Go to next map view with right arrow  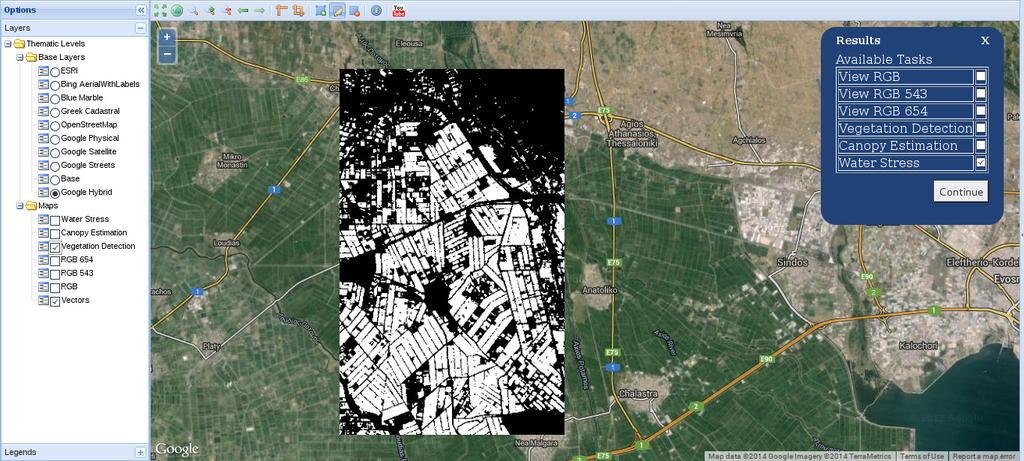[259, 10]
